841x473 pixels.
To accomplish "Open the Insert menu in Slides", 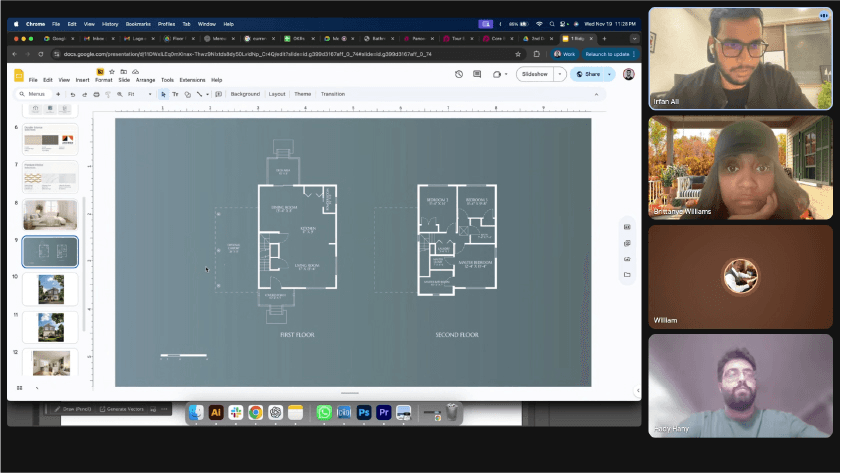I will (82, 80).
